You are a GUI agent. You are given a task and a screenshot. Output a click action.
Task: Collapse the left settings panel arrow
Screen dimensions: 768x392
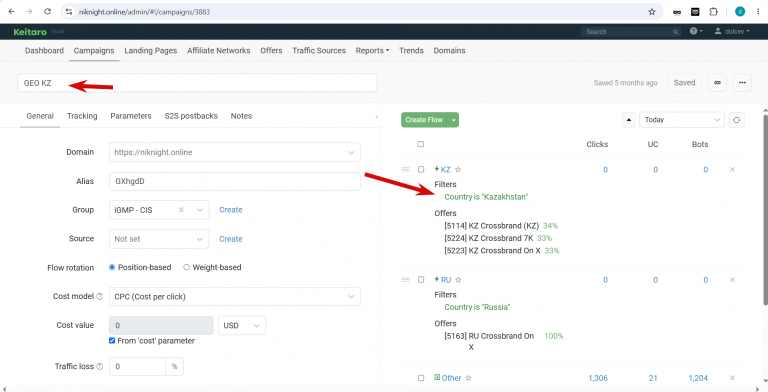point(377,117)
